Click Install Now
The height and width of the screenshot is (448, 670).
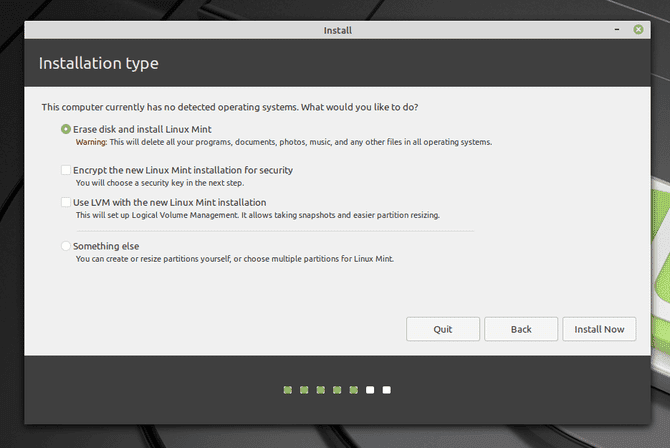(599, 329)
